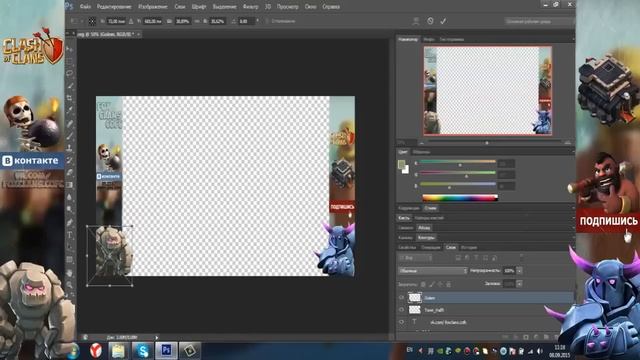The image size is (640, 360).
Task: Select the History Brush tool
Action: coord(70,160)
